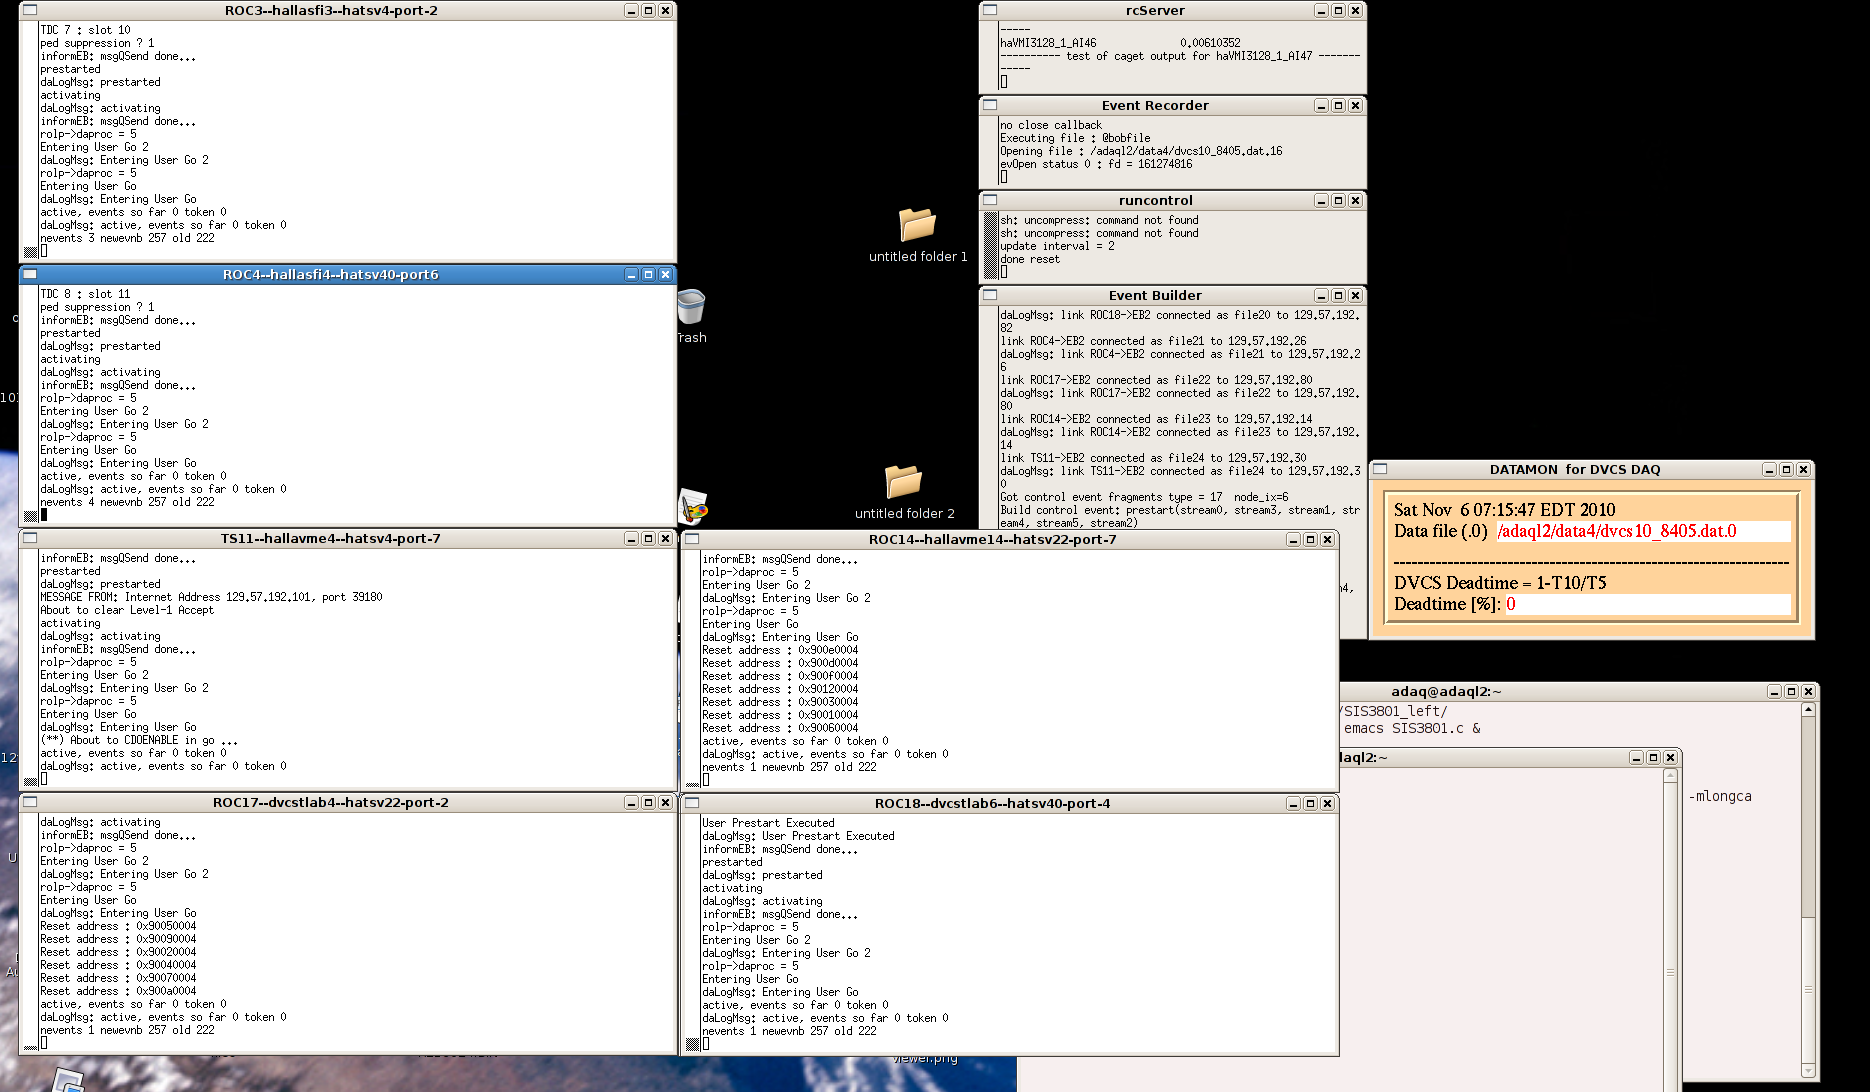The height and width of the screenshot is (1092, 1870).
Task: Minimize the ROC3 terminal window
Action: (x=631, y=10)
